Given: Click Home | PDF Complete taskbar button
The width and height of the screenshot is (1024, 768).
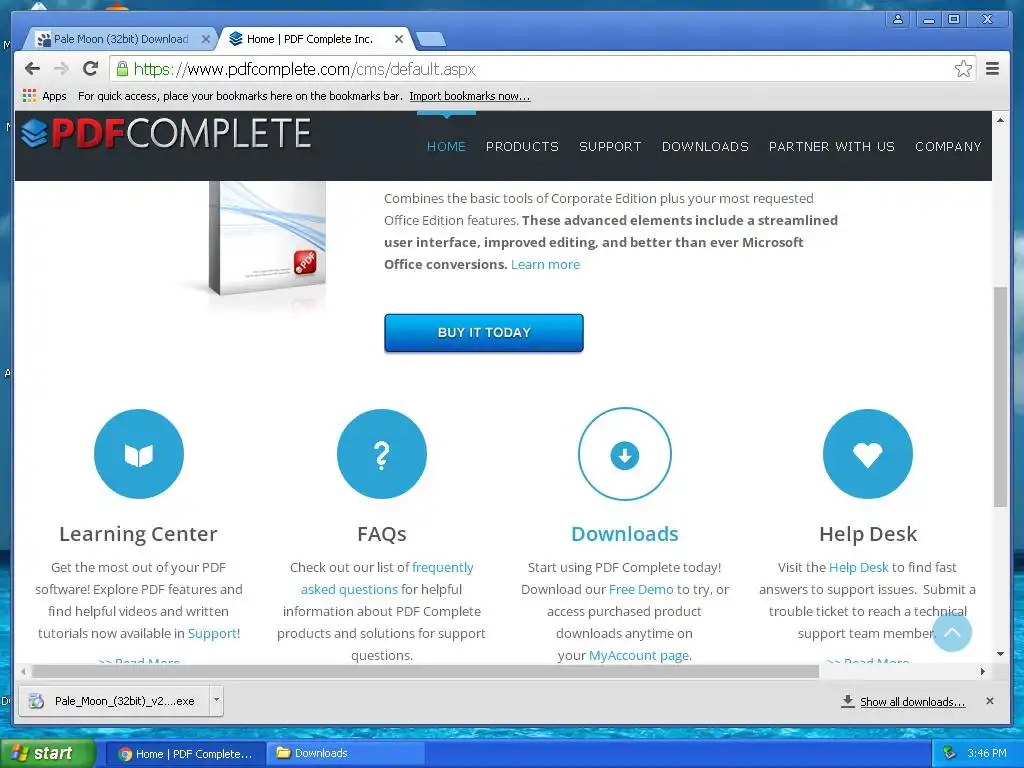Looking at the screenshot, I should [185, 754].
